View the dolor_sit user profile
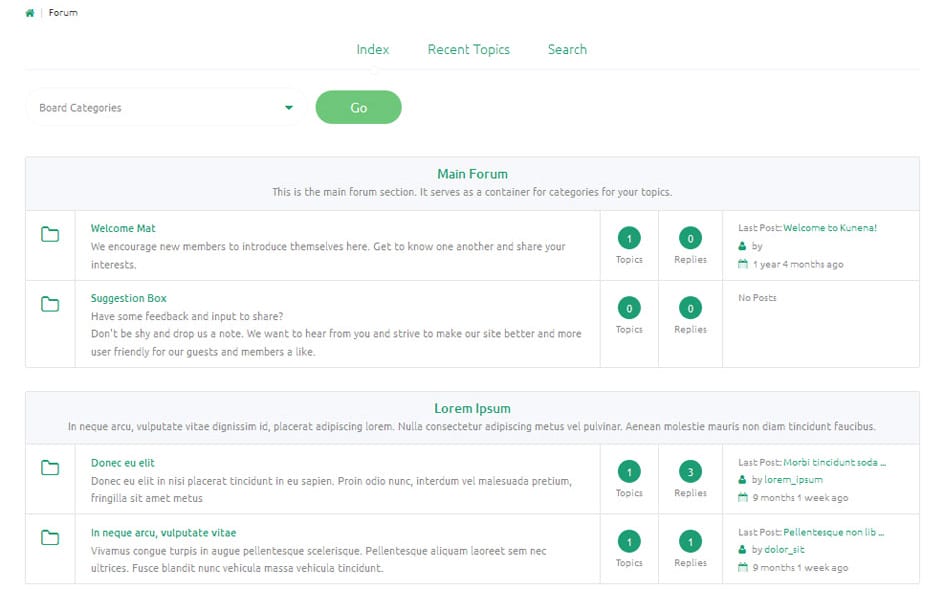The height and width of the screenshot is (598, 945). click(784, 550)
